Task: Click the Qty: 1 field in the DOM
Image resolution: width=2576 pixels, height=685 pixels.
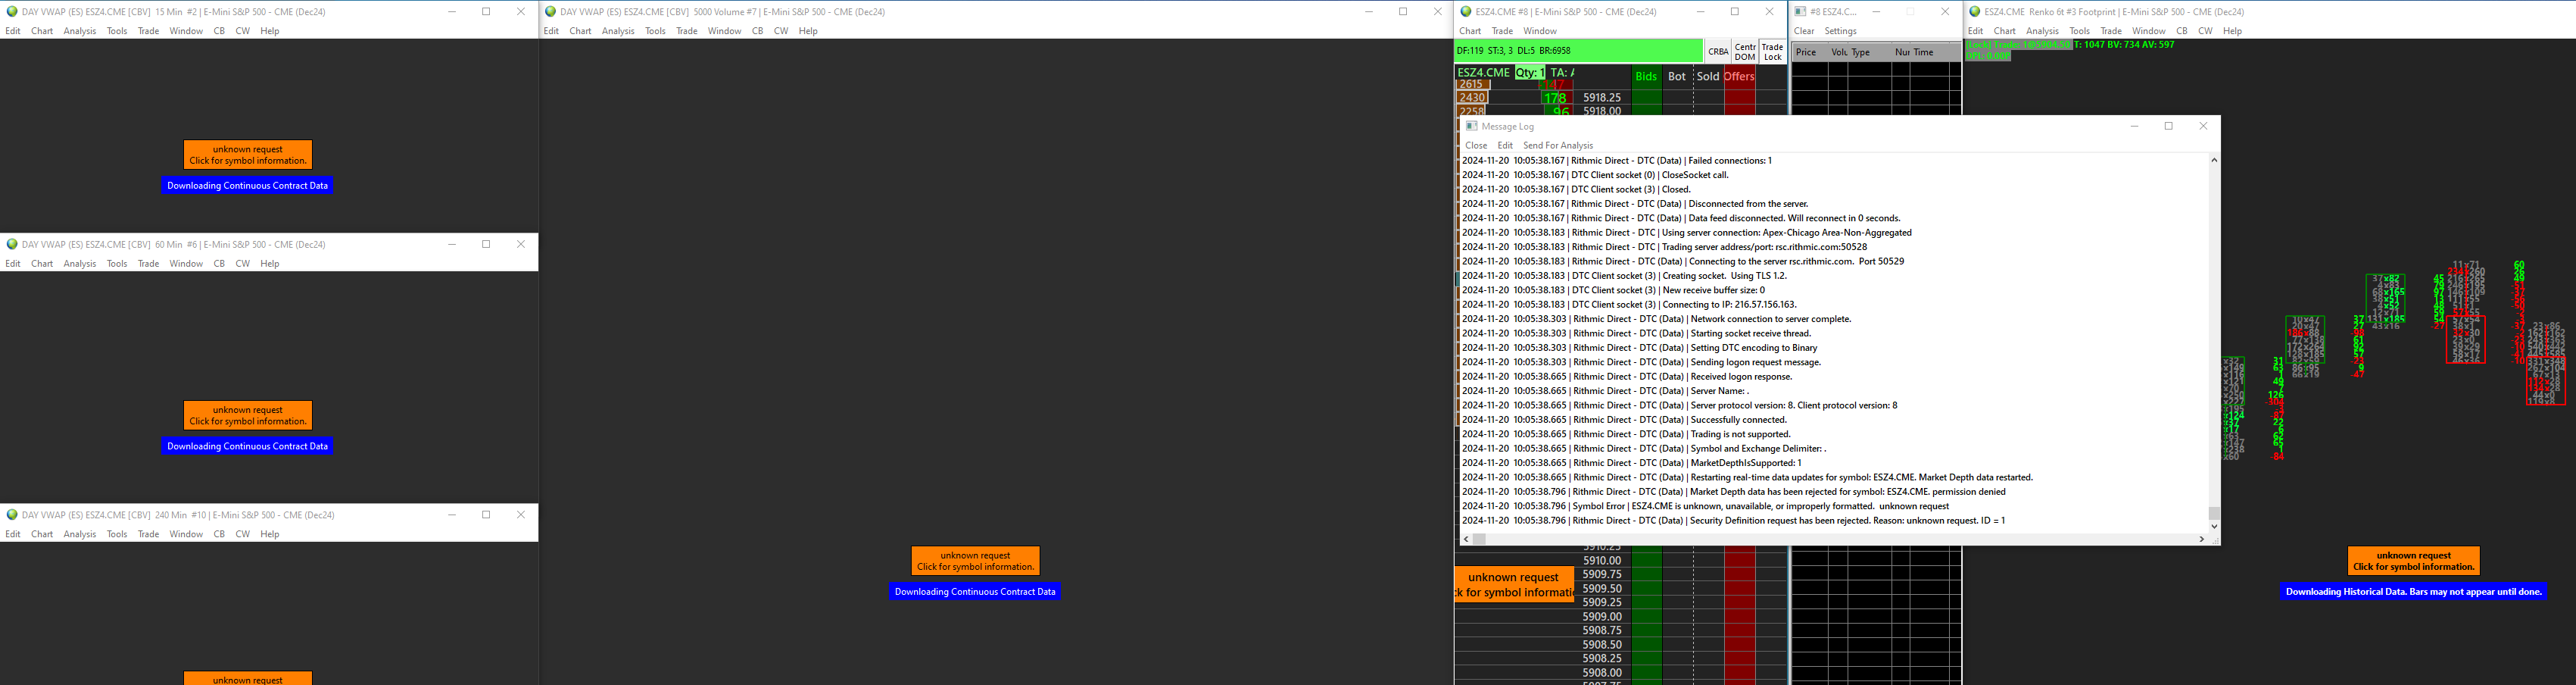Action: 1530,72
